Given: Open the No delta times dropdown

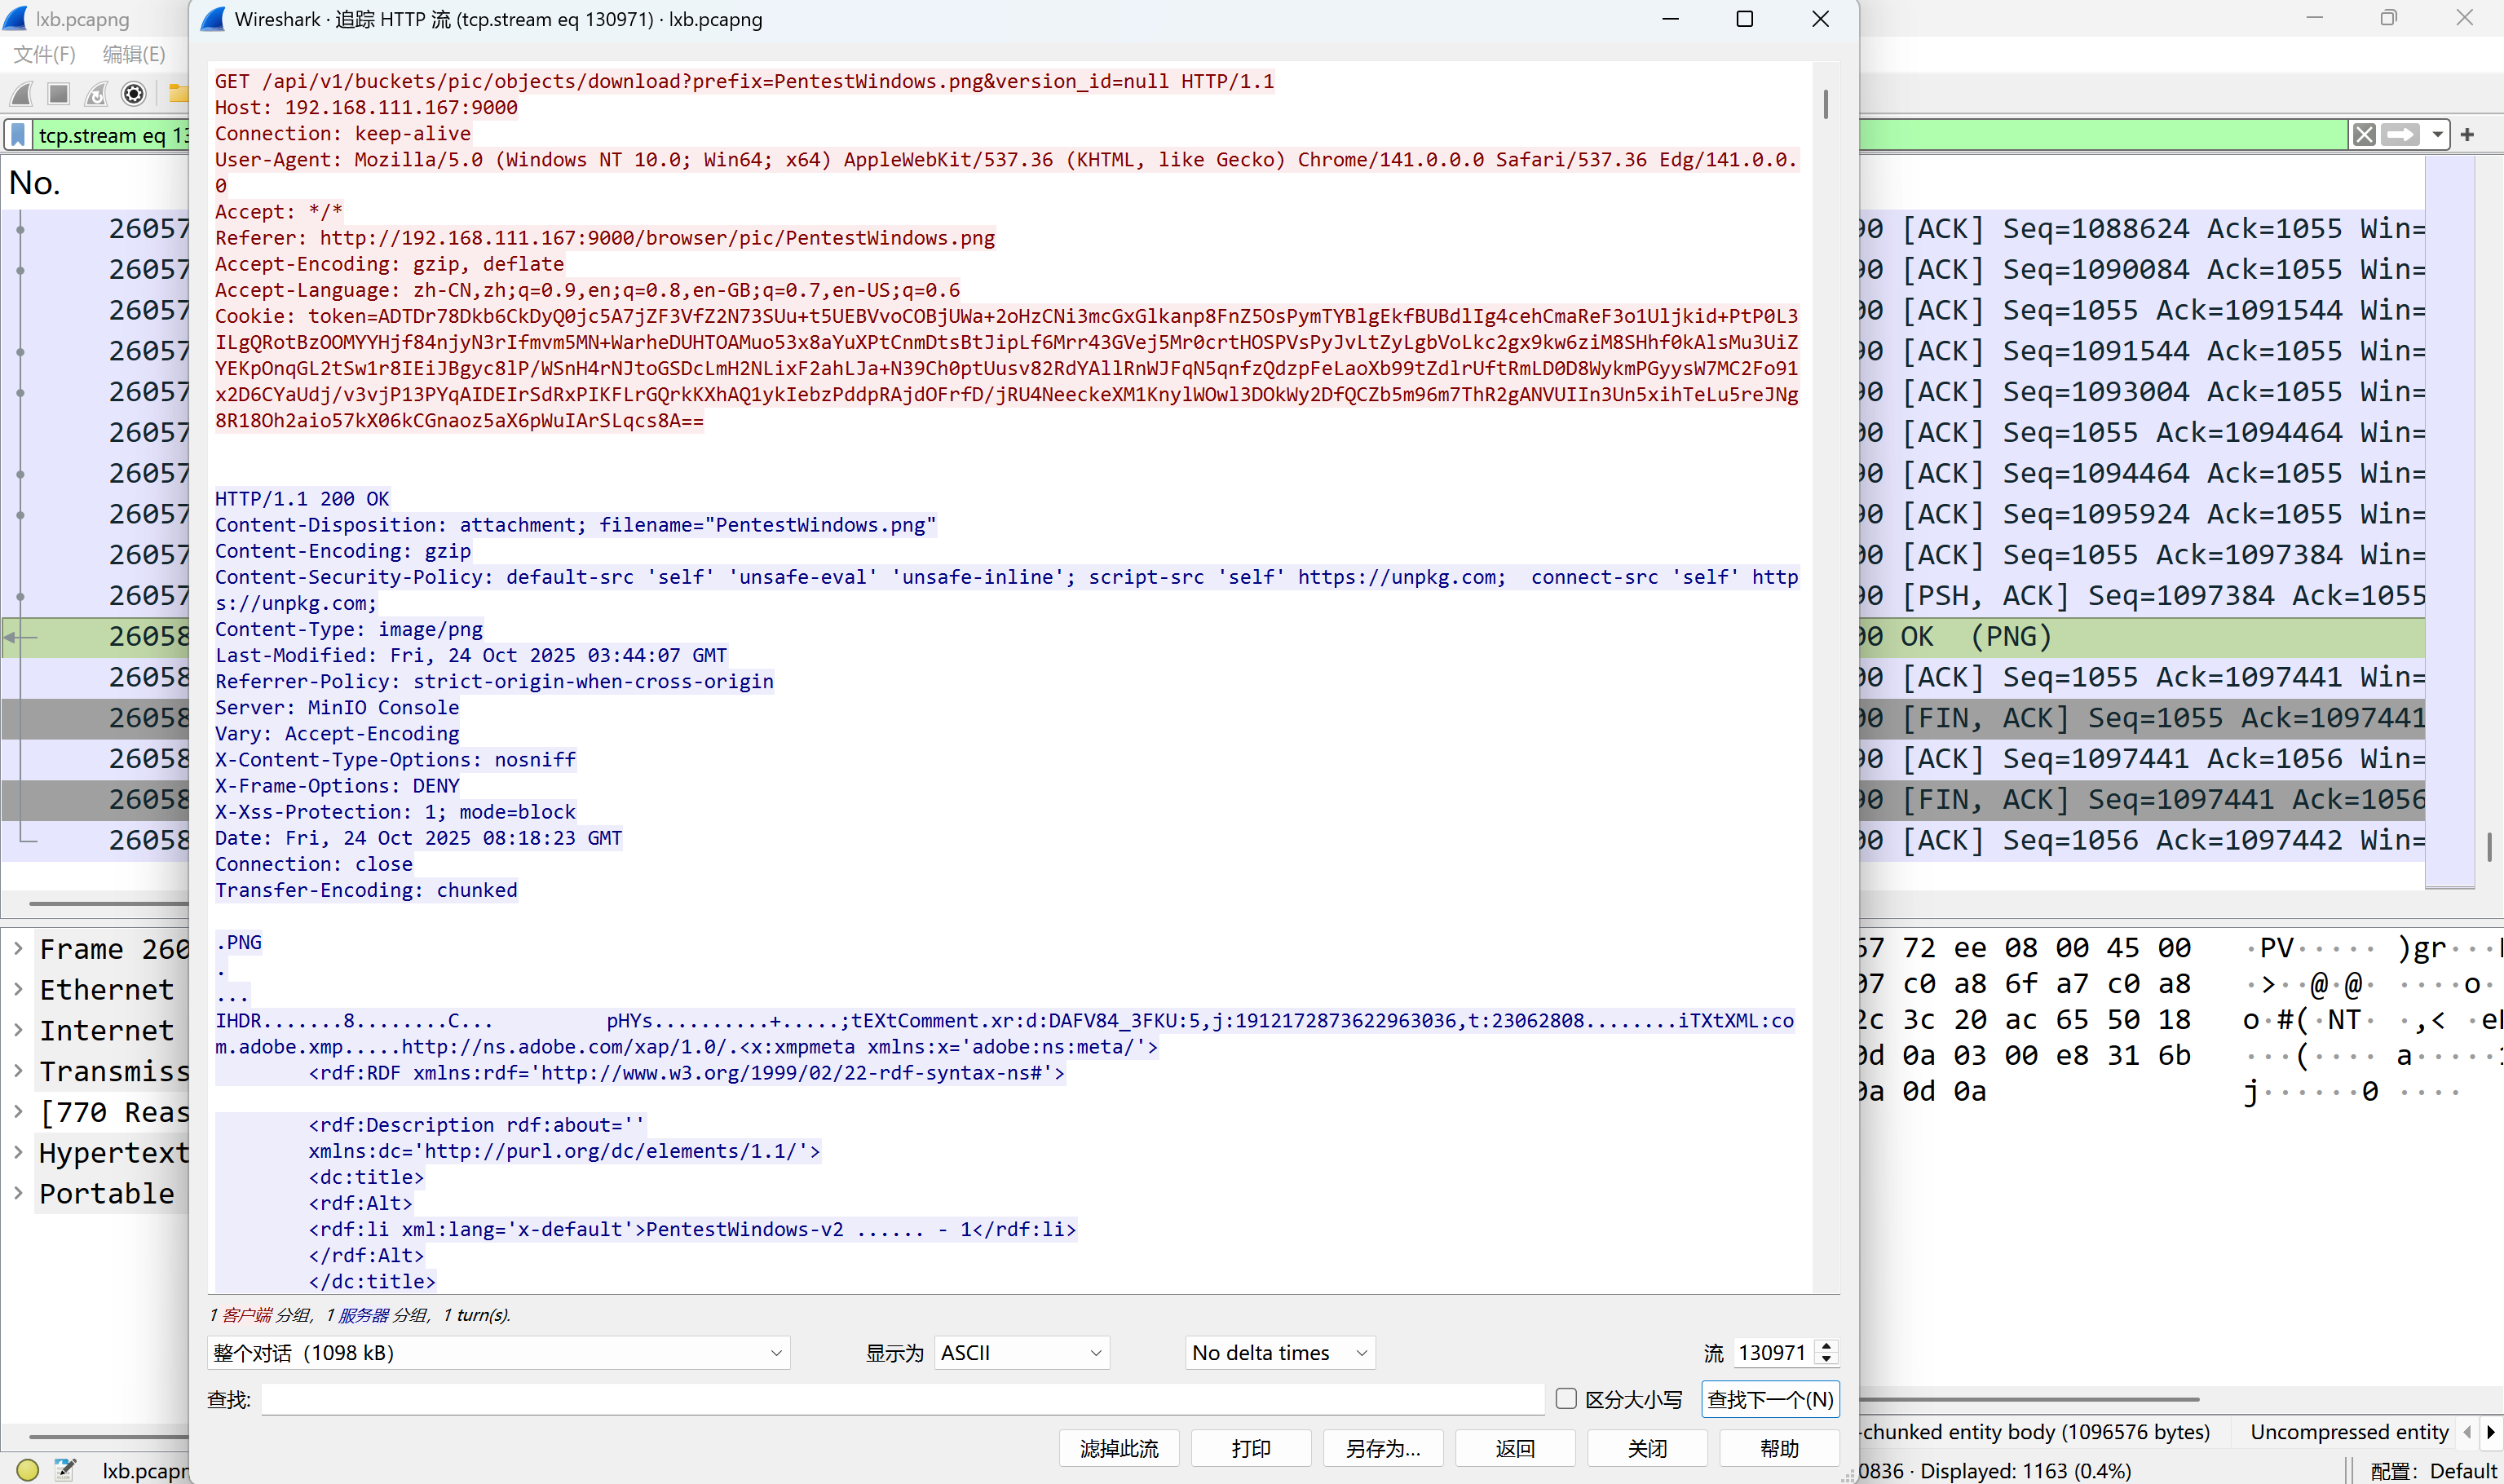Looking at the screenshot, I should point(1279,1353).
